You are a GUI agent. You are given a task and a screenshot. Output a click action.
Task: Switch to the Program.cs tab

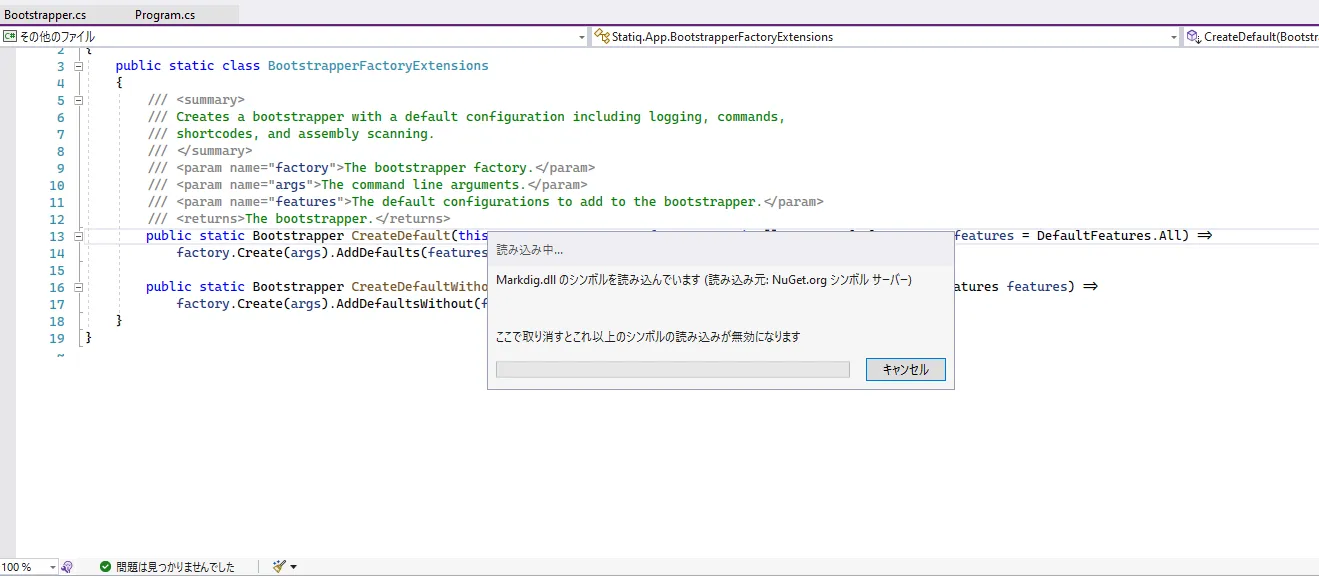[165, 15]
